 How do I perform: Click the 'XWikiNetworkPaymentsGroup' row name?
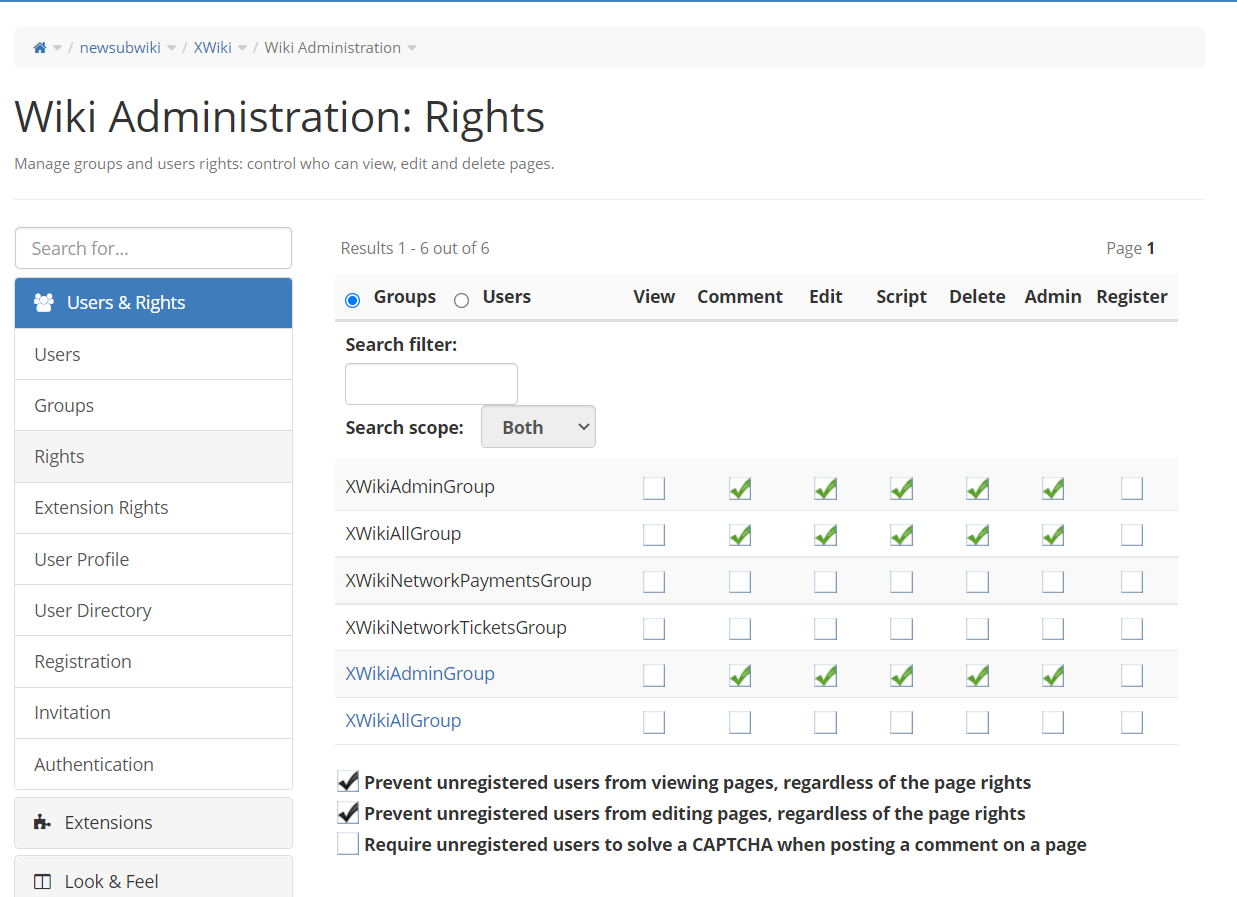click(468, 581)
